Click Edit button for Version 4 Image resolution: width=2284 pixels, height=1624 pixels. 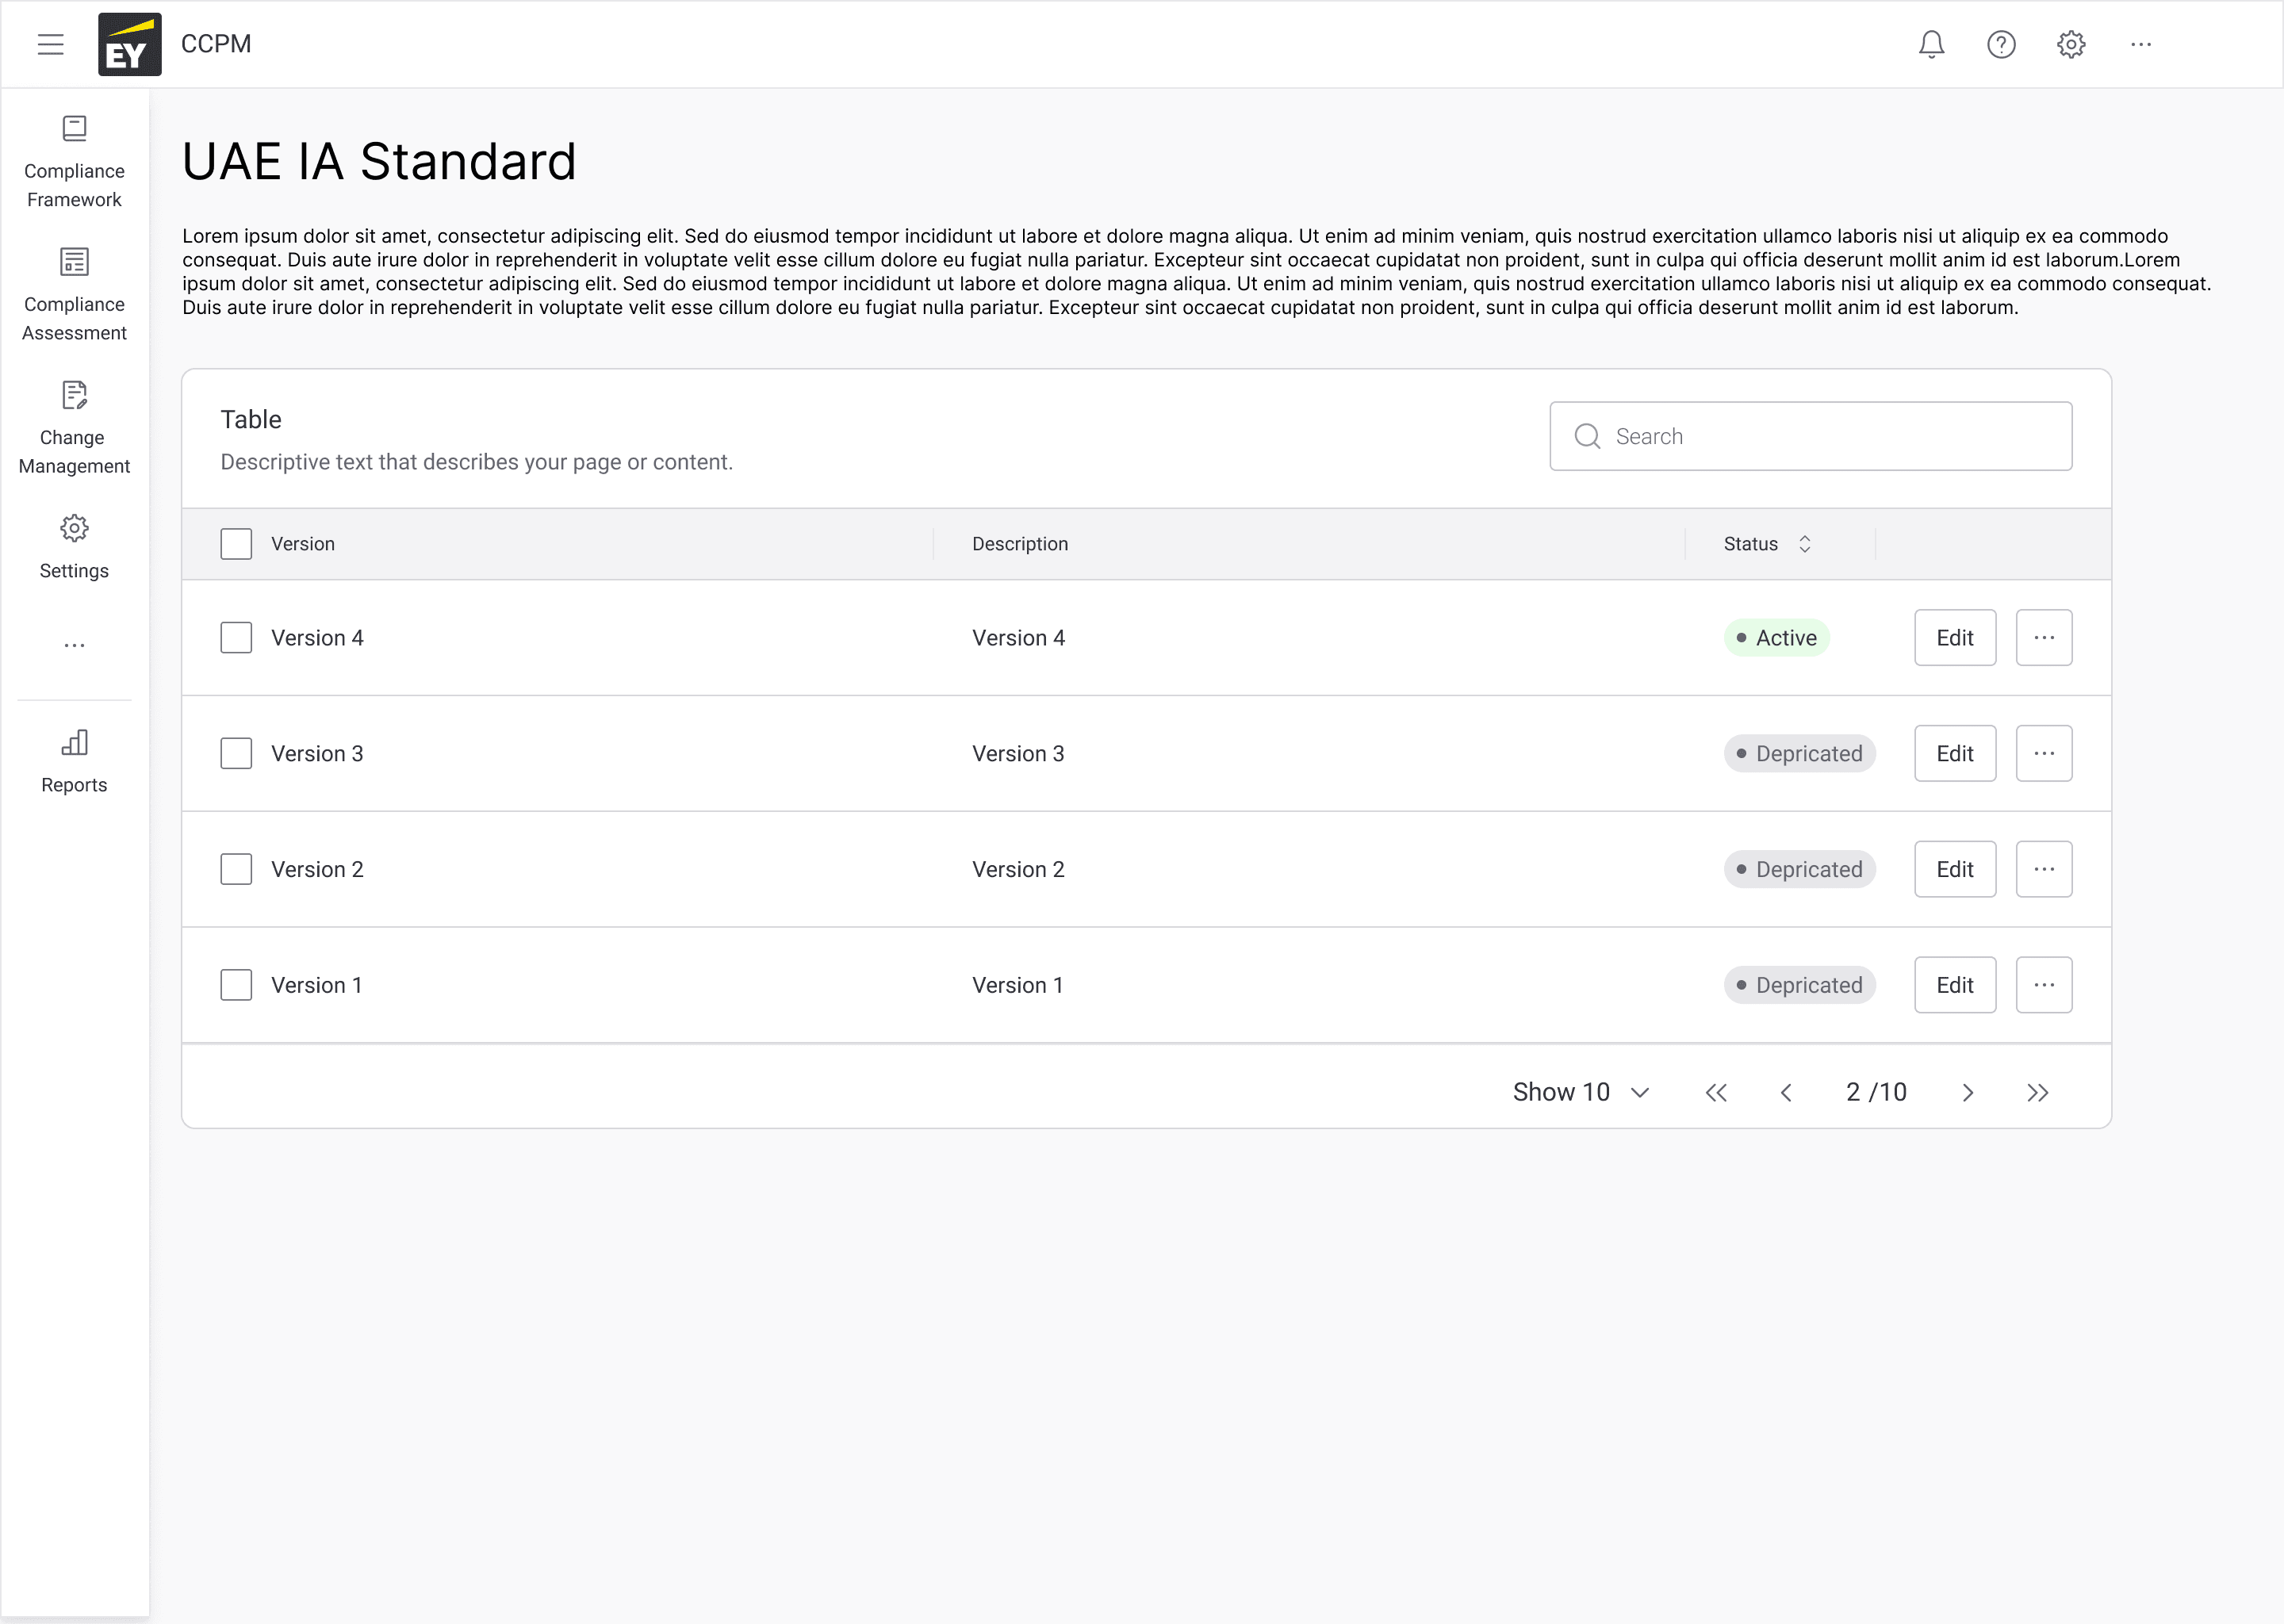pos(1954,638)
